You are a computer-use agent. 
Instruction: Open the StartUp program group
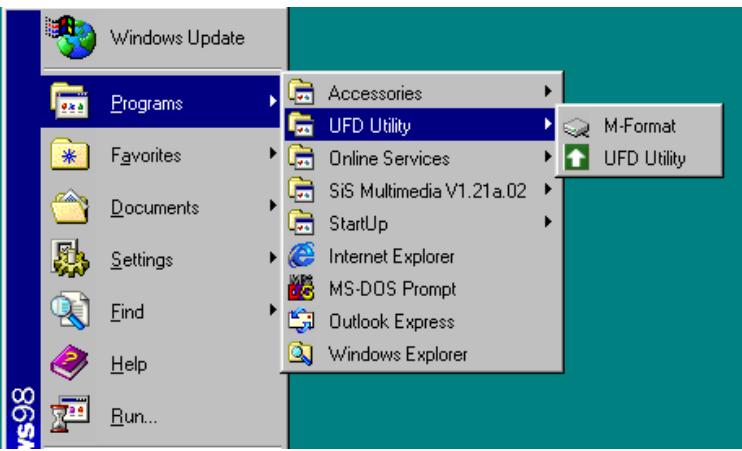point(420,222)
